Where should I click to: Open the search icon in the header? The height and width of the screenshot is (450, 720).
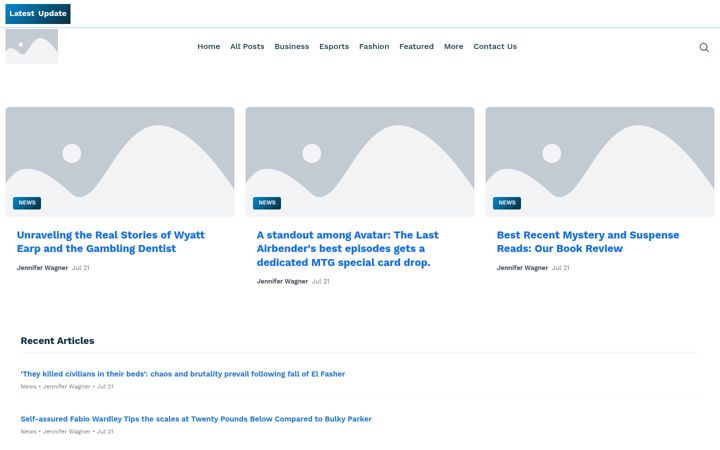pyautogui.click(x=703, y=47)
